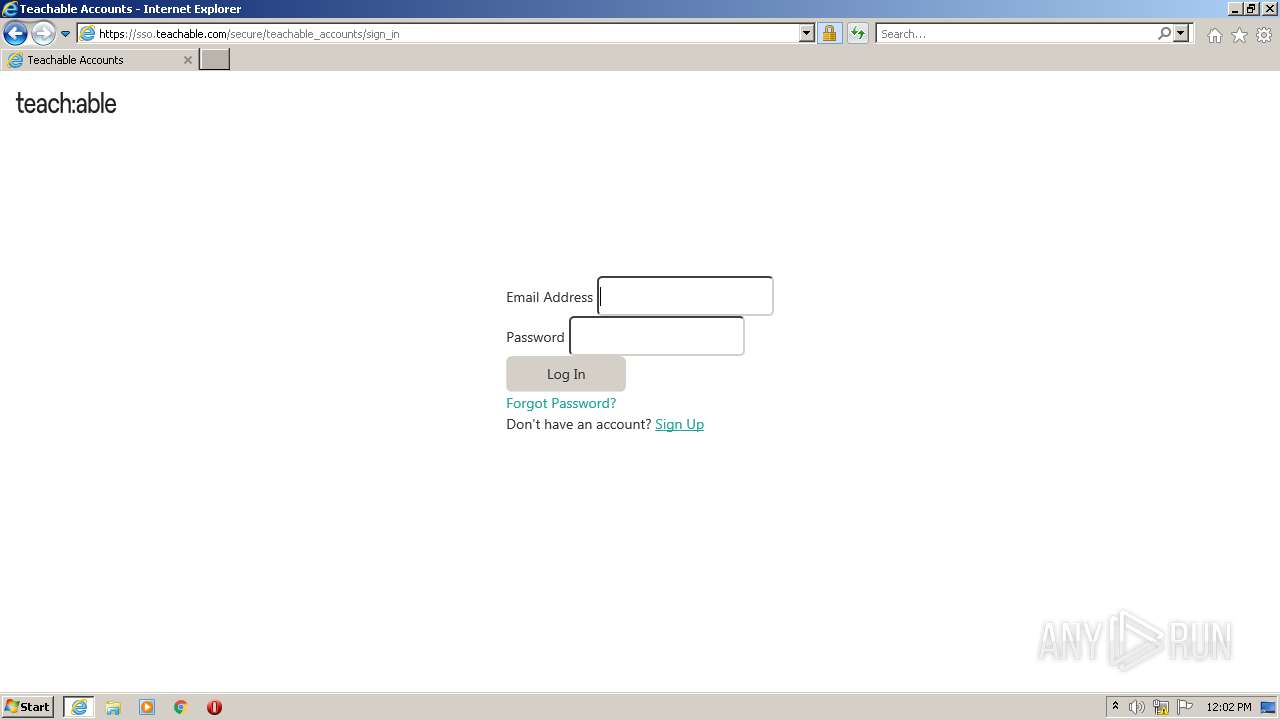Select the Teachable Accounts tab

click(100, 60)
